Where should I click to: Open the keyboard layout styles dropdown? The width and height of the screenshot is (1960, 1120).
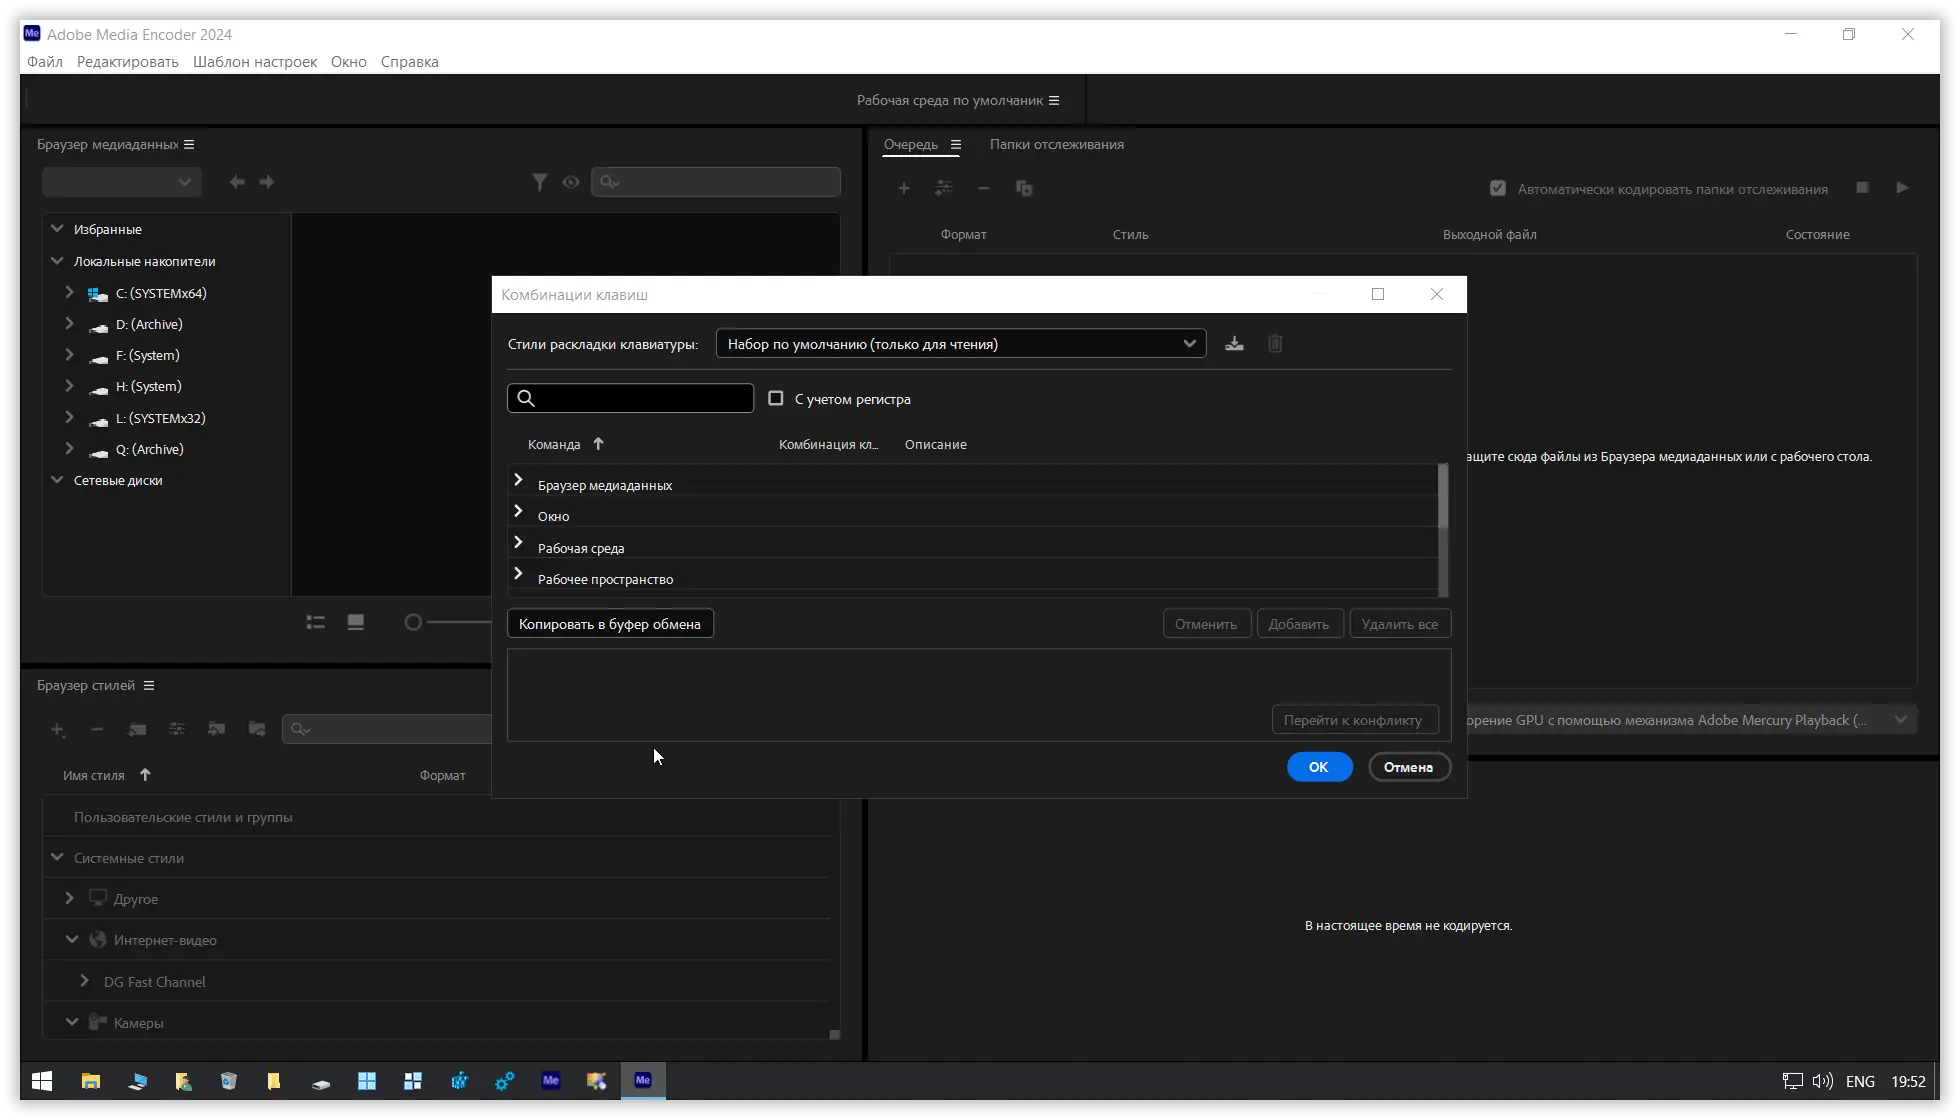(960, 343)
